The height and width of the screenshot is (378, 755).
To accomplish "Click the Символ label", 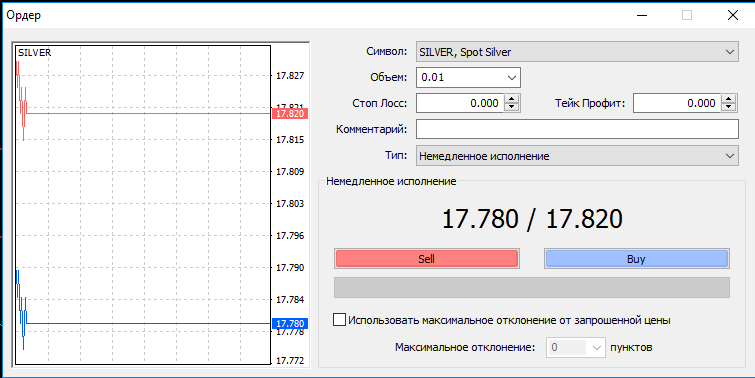I will [387, 52].
